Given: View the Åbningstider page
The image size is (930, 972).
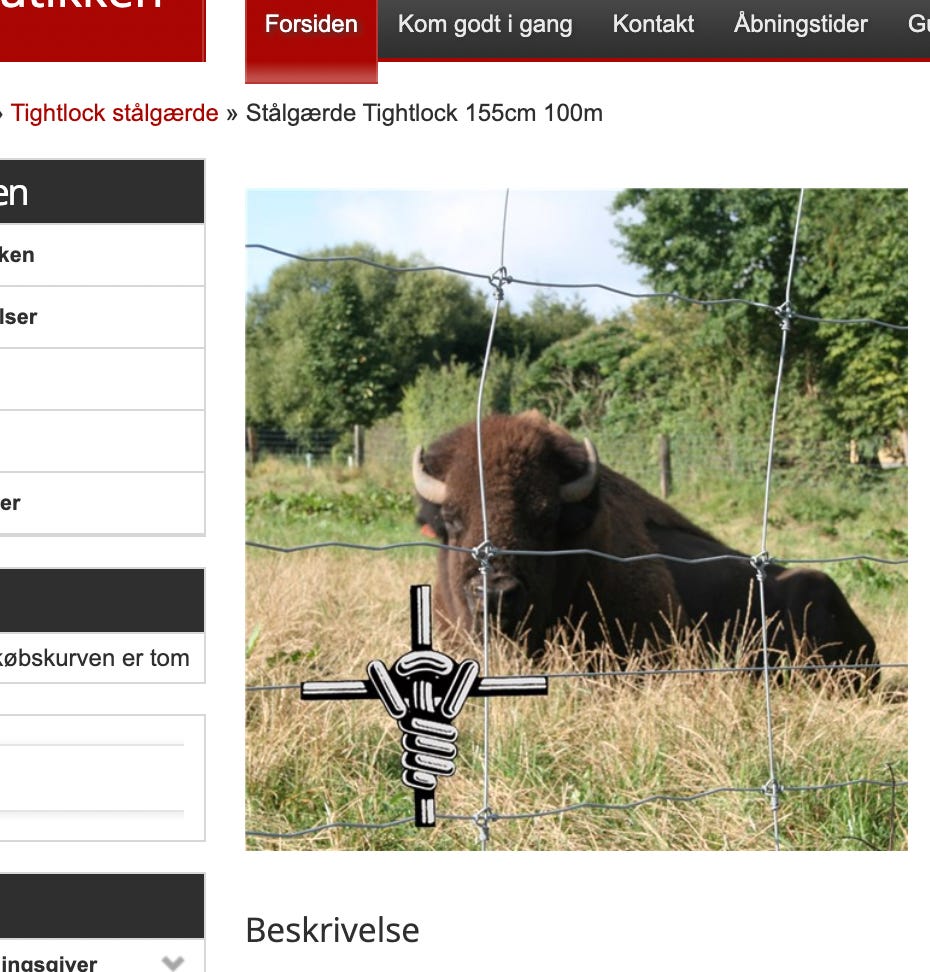Looking at the screenshot, I should 800,24.
